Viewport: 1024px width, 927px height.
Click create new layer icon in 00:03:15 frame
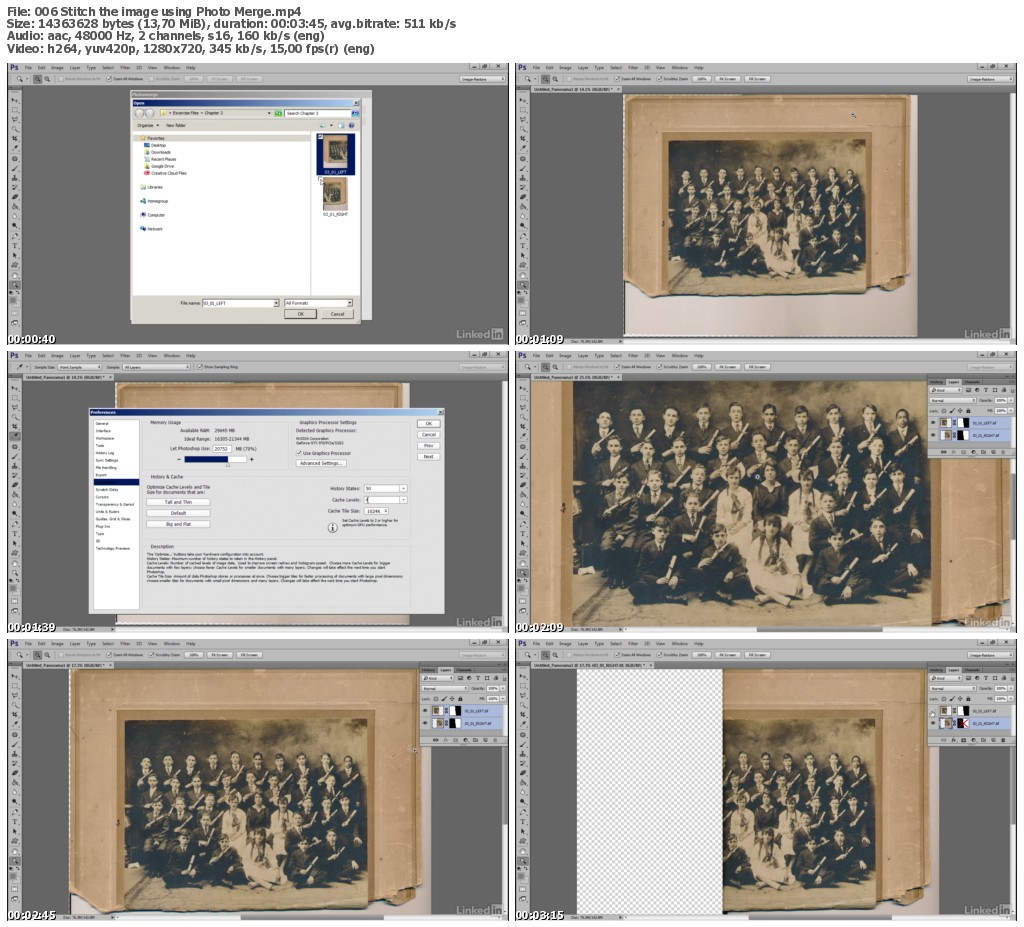pyautogui.click(x=993, y=740)
